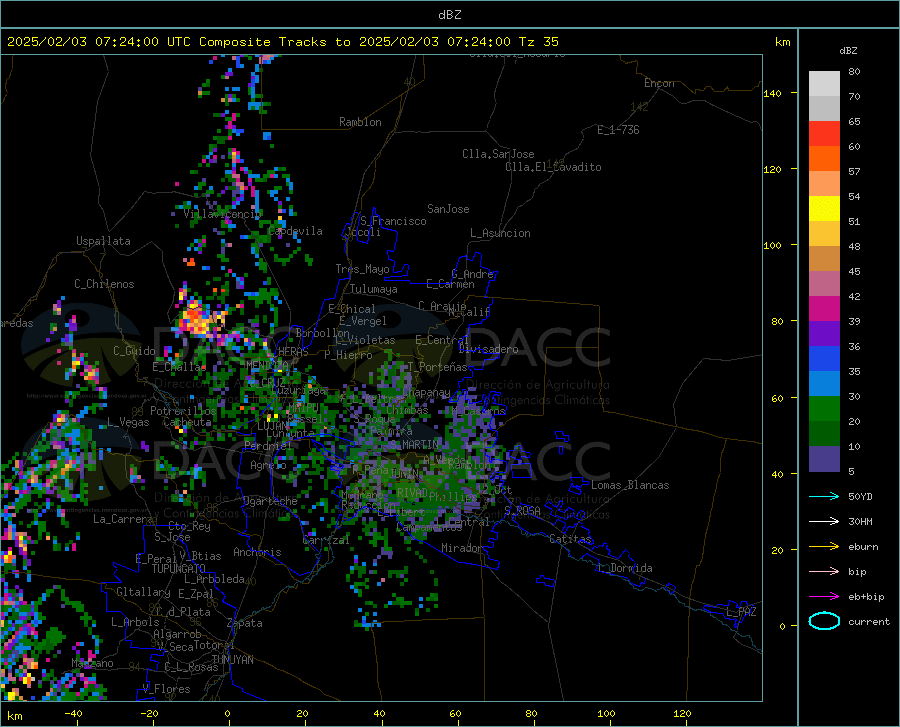Click the 'Algarrob' map label

pos(177,634)
